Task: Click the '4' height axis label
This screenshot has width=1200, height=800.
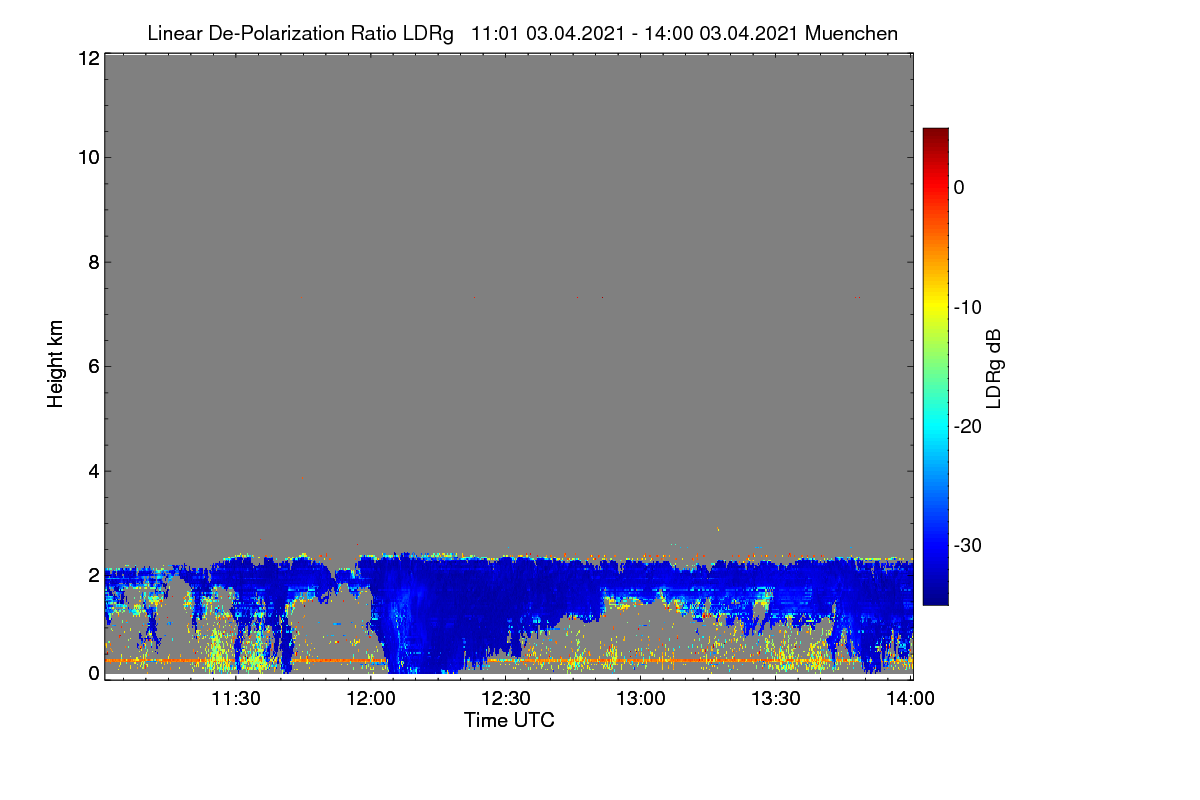Action: click(92, 470)
